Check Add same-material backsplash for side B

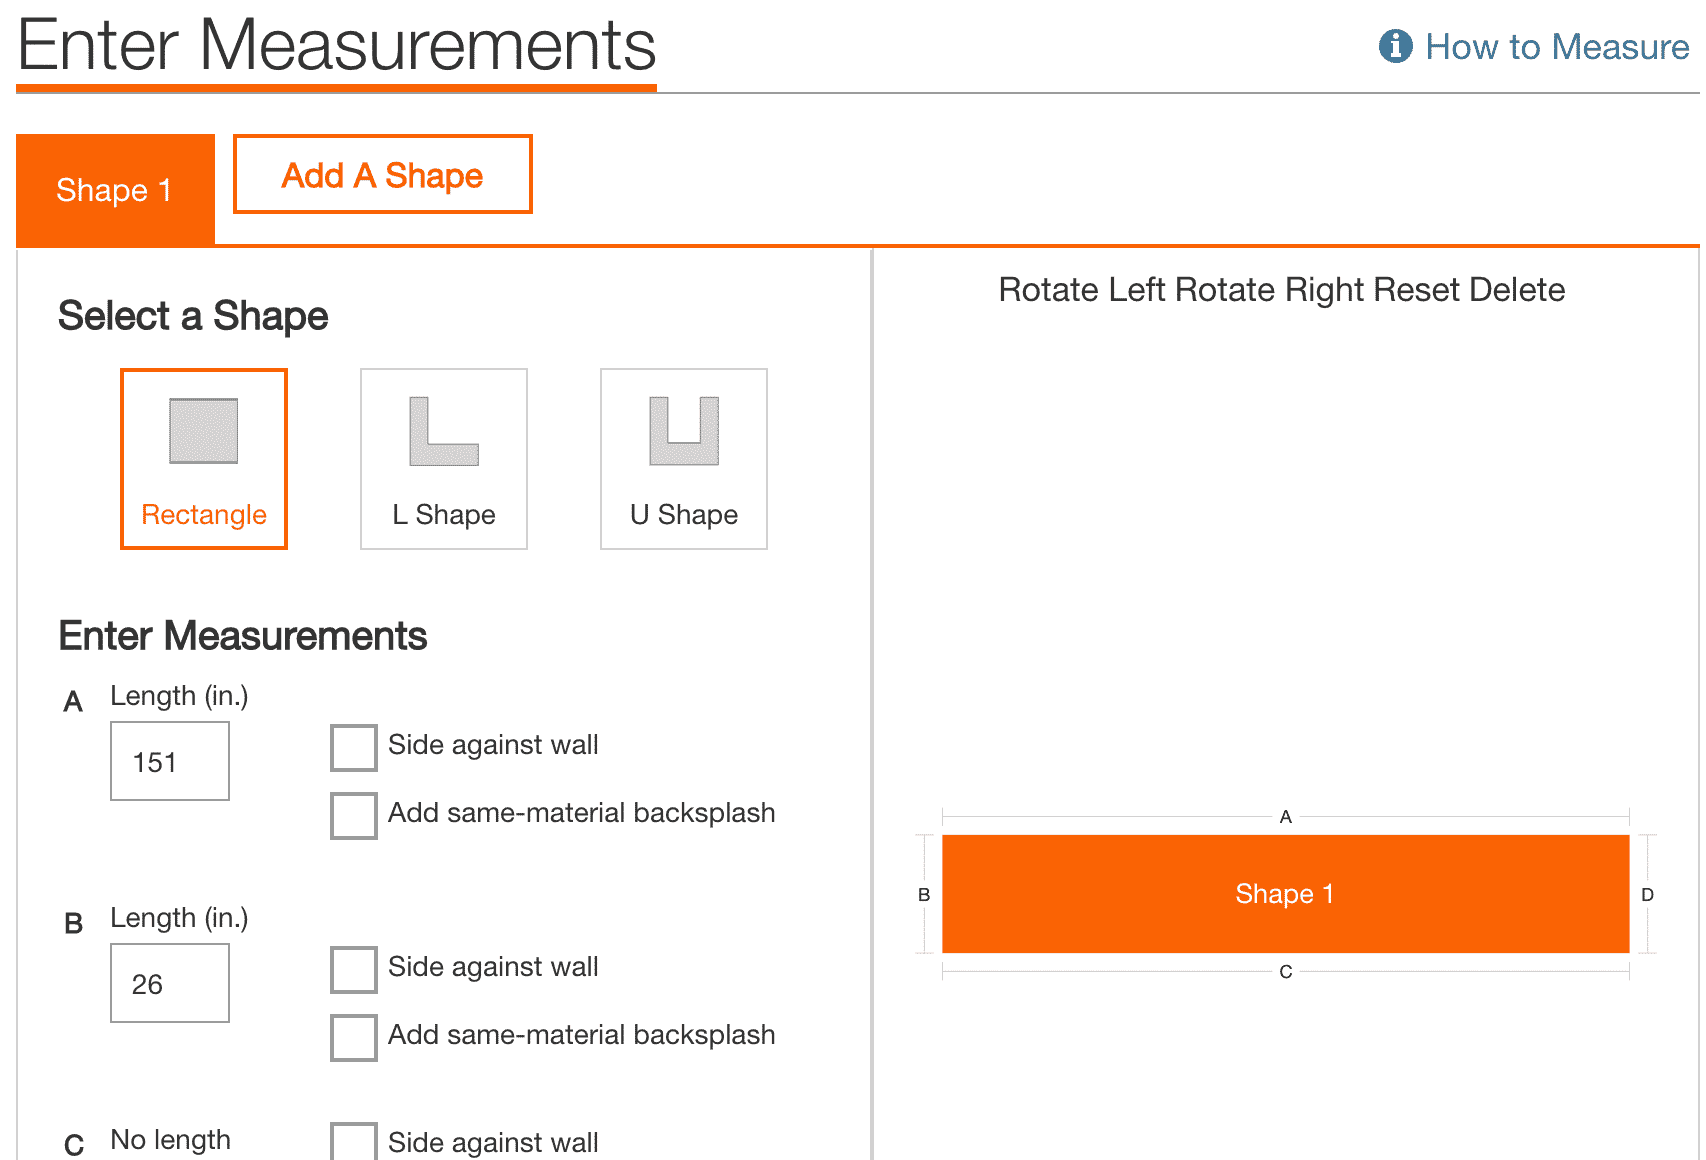pyautogui.click(x=354, y=1037)
